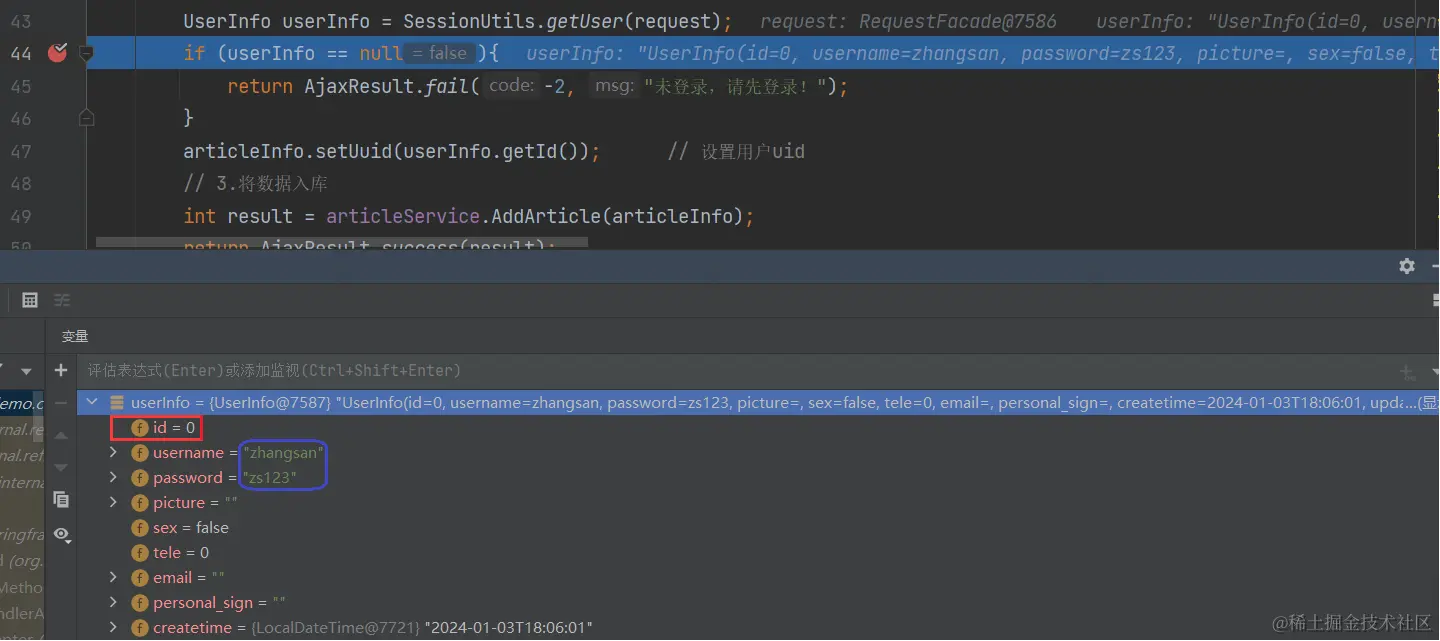Click line number 49 in gutter
Screen dimensions: 1440x641
tap(21, 216)
